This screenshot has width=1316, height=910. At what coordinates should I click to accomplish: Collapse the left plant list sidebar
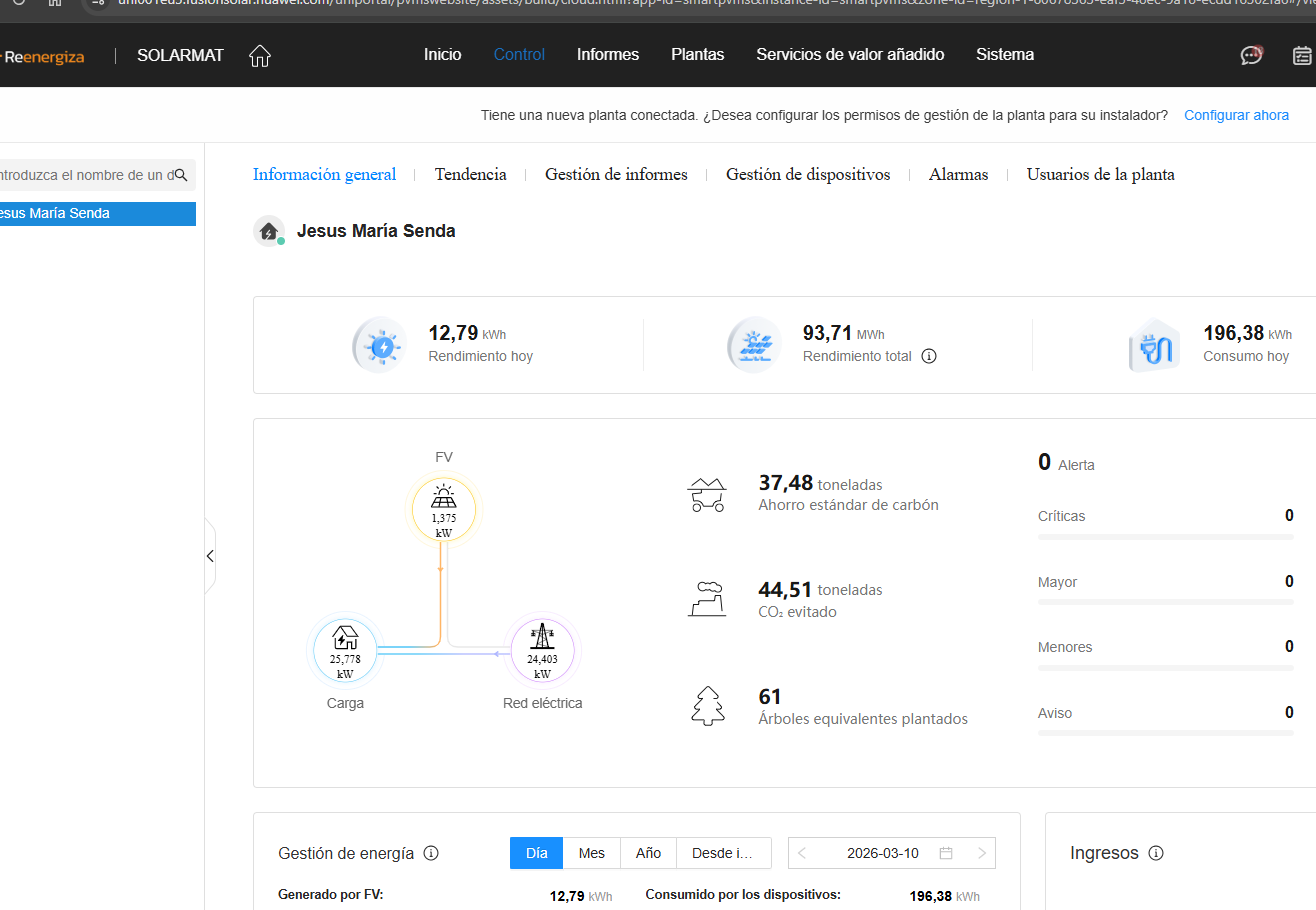coord(210,556)
